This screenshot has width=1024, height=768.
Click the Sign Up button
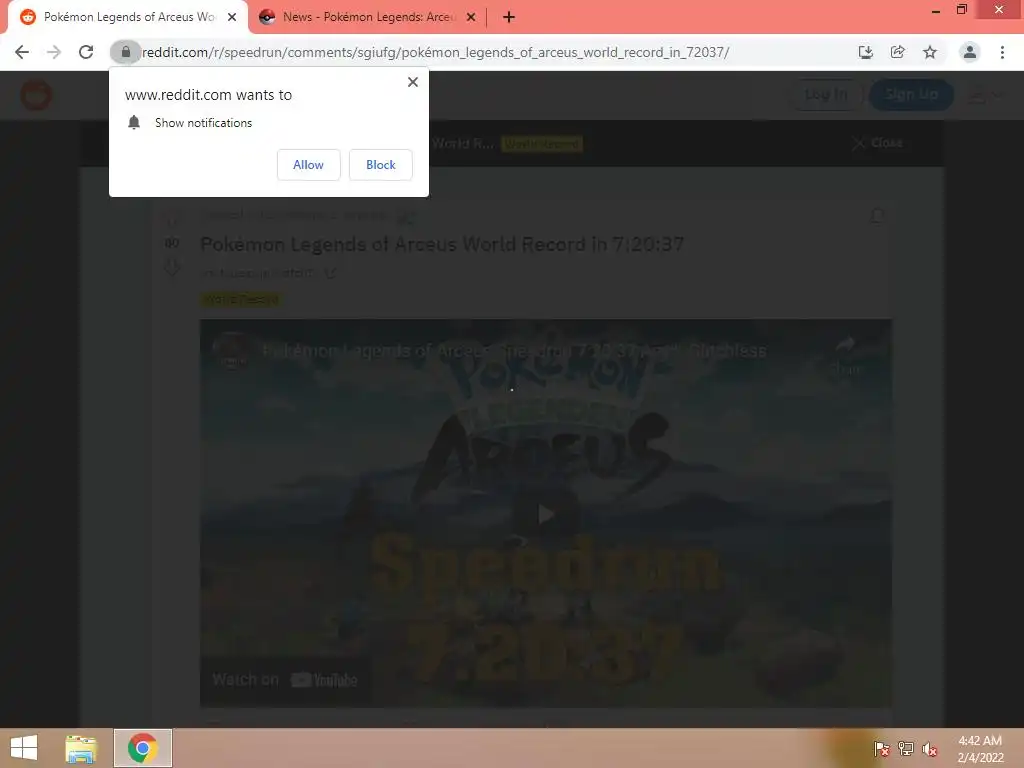911,95
